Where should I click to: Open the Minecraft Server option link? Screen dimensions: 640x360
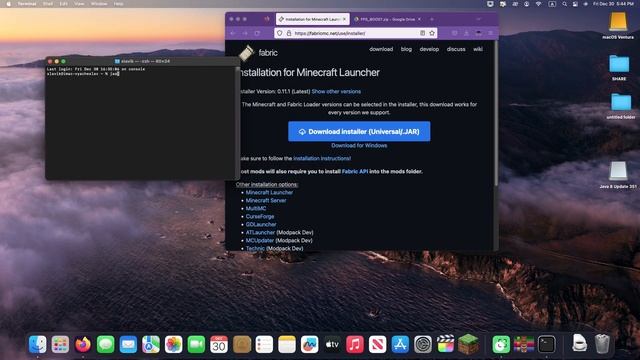(266, 200)
